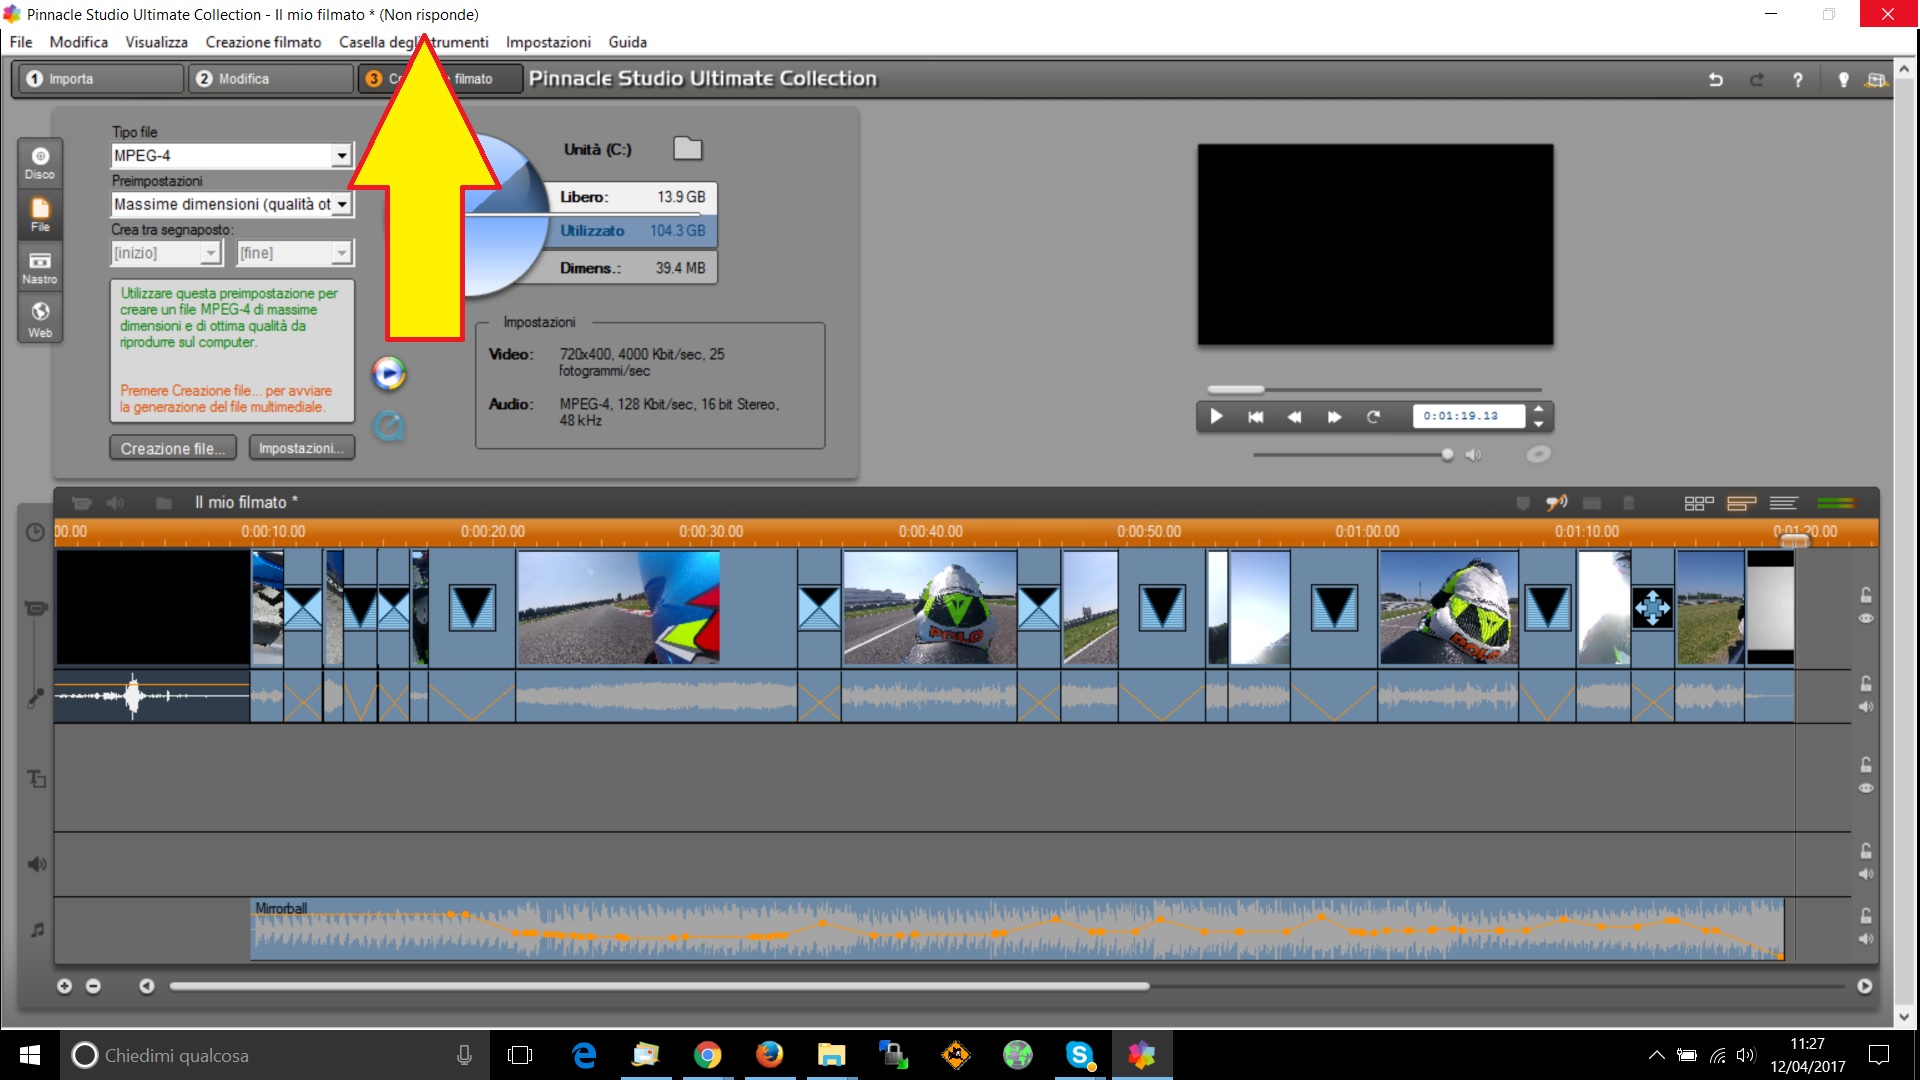The height and width of the screenshot is (1080, 1920).
Task: Switch to storyboard view icon
Action: coord(1698,503)
